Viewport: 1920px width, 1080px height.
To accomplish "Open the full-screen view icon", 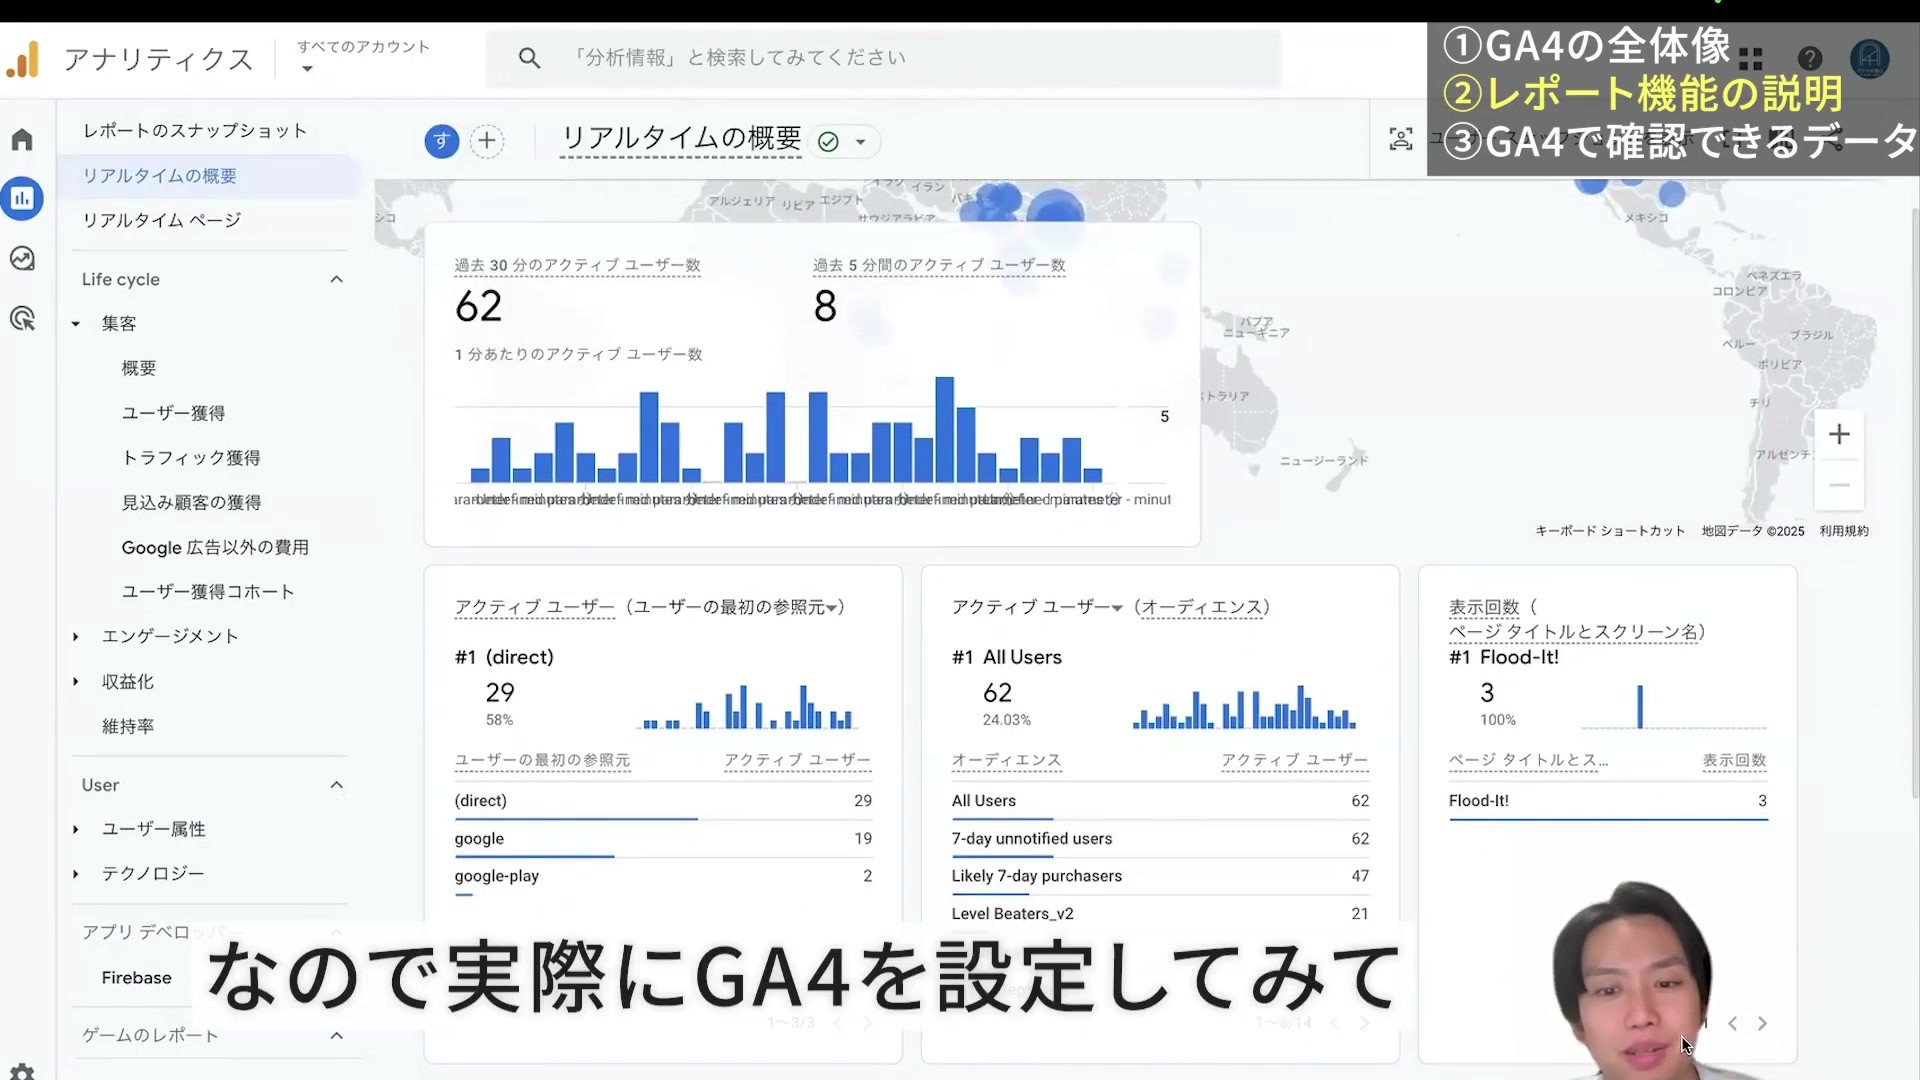I will [x=1400, y=139].
